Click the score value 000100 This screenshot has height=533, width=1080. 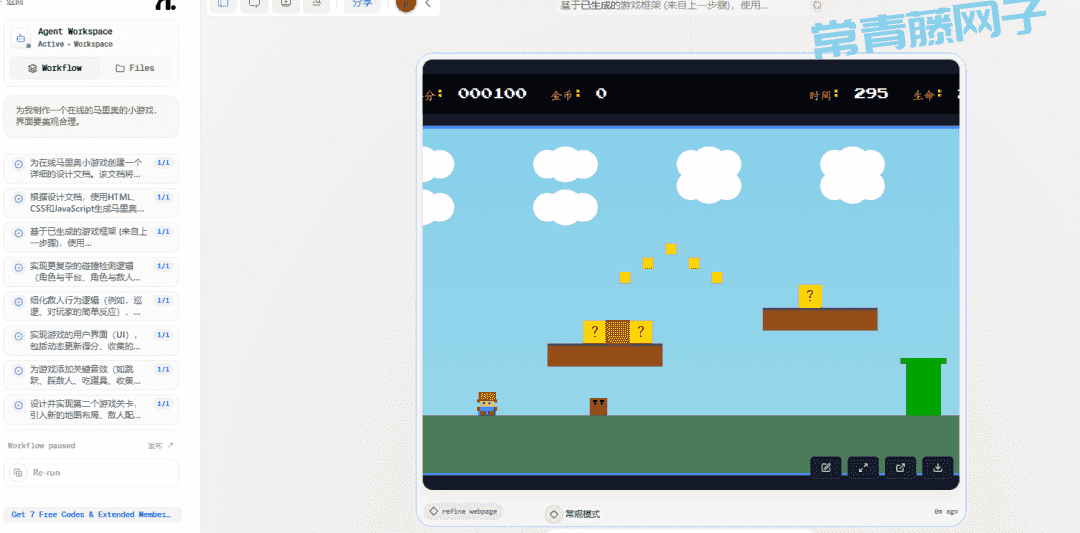(492, 93)
